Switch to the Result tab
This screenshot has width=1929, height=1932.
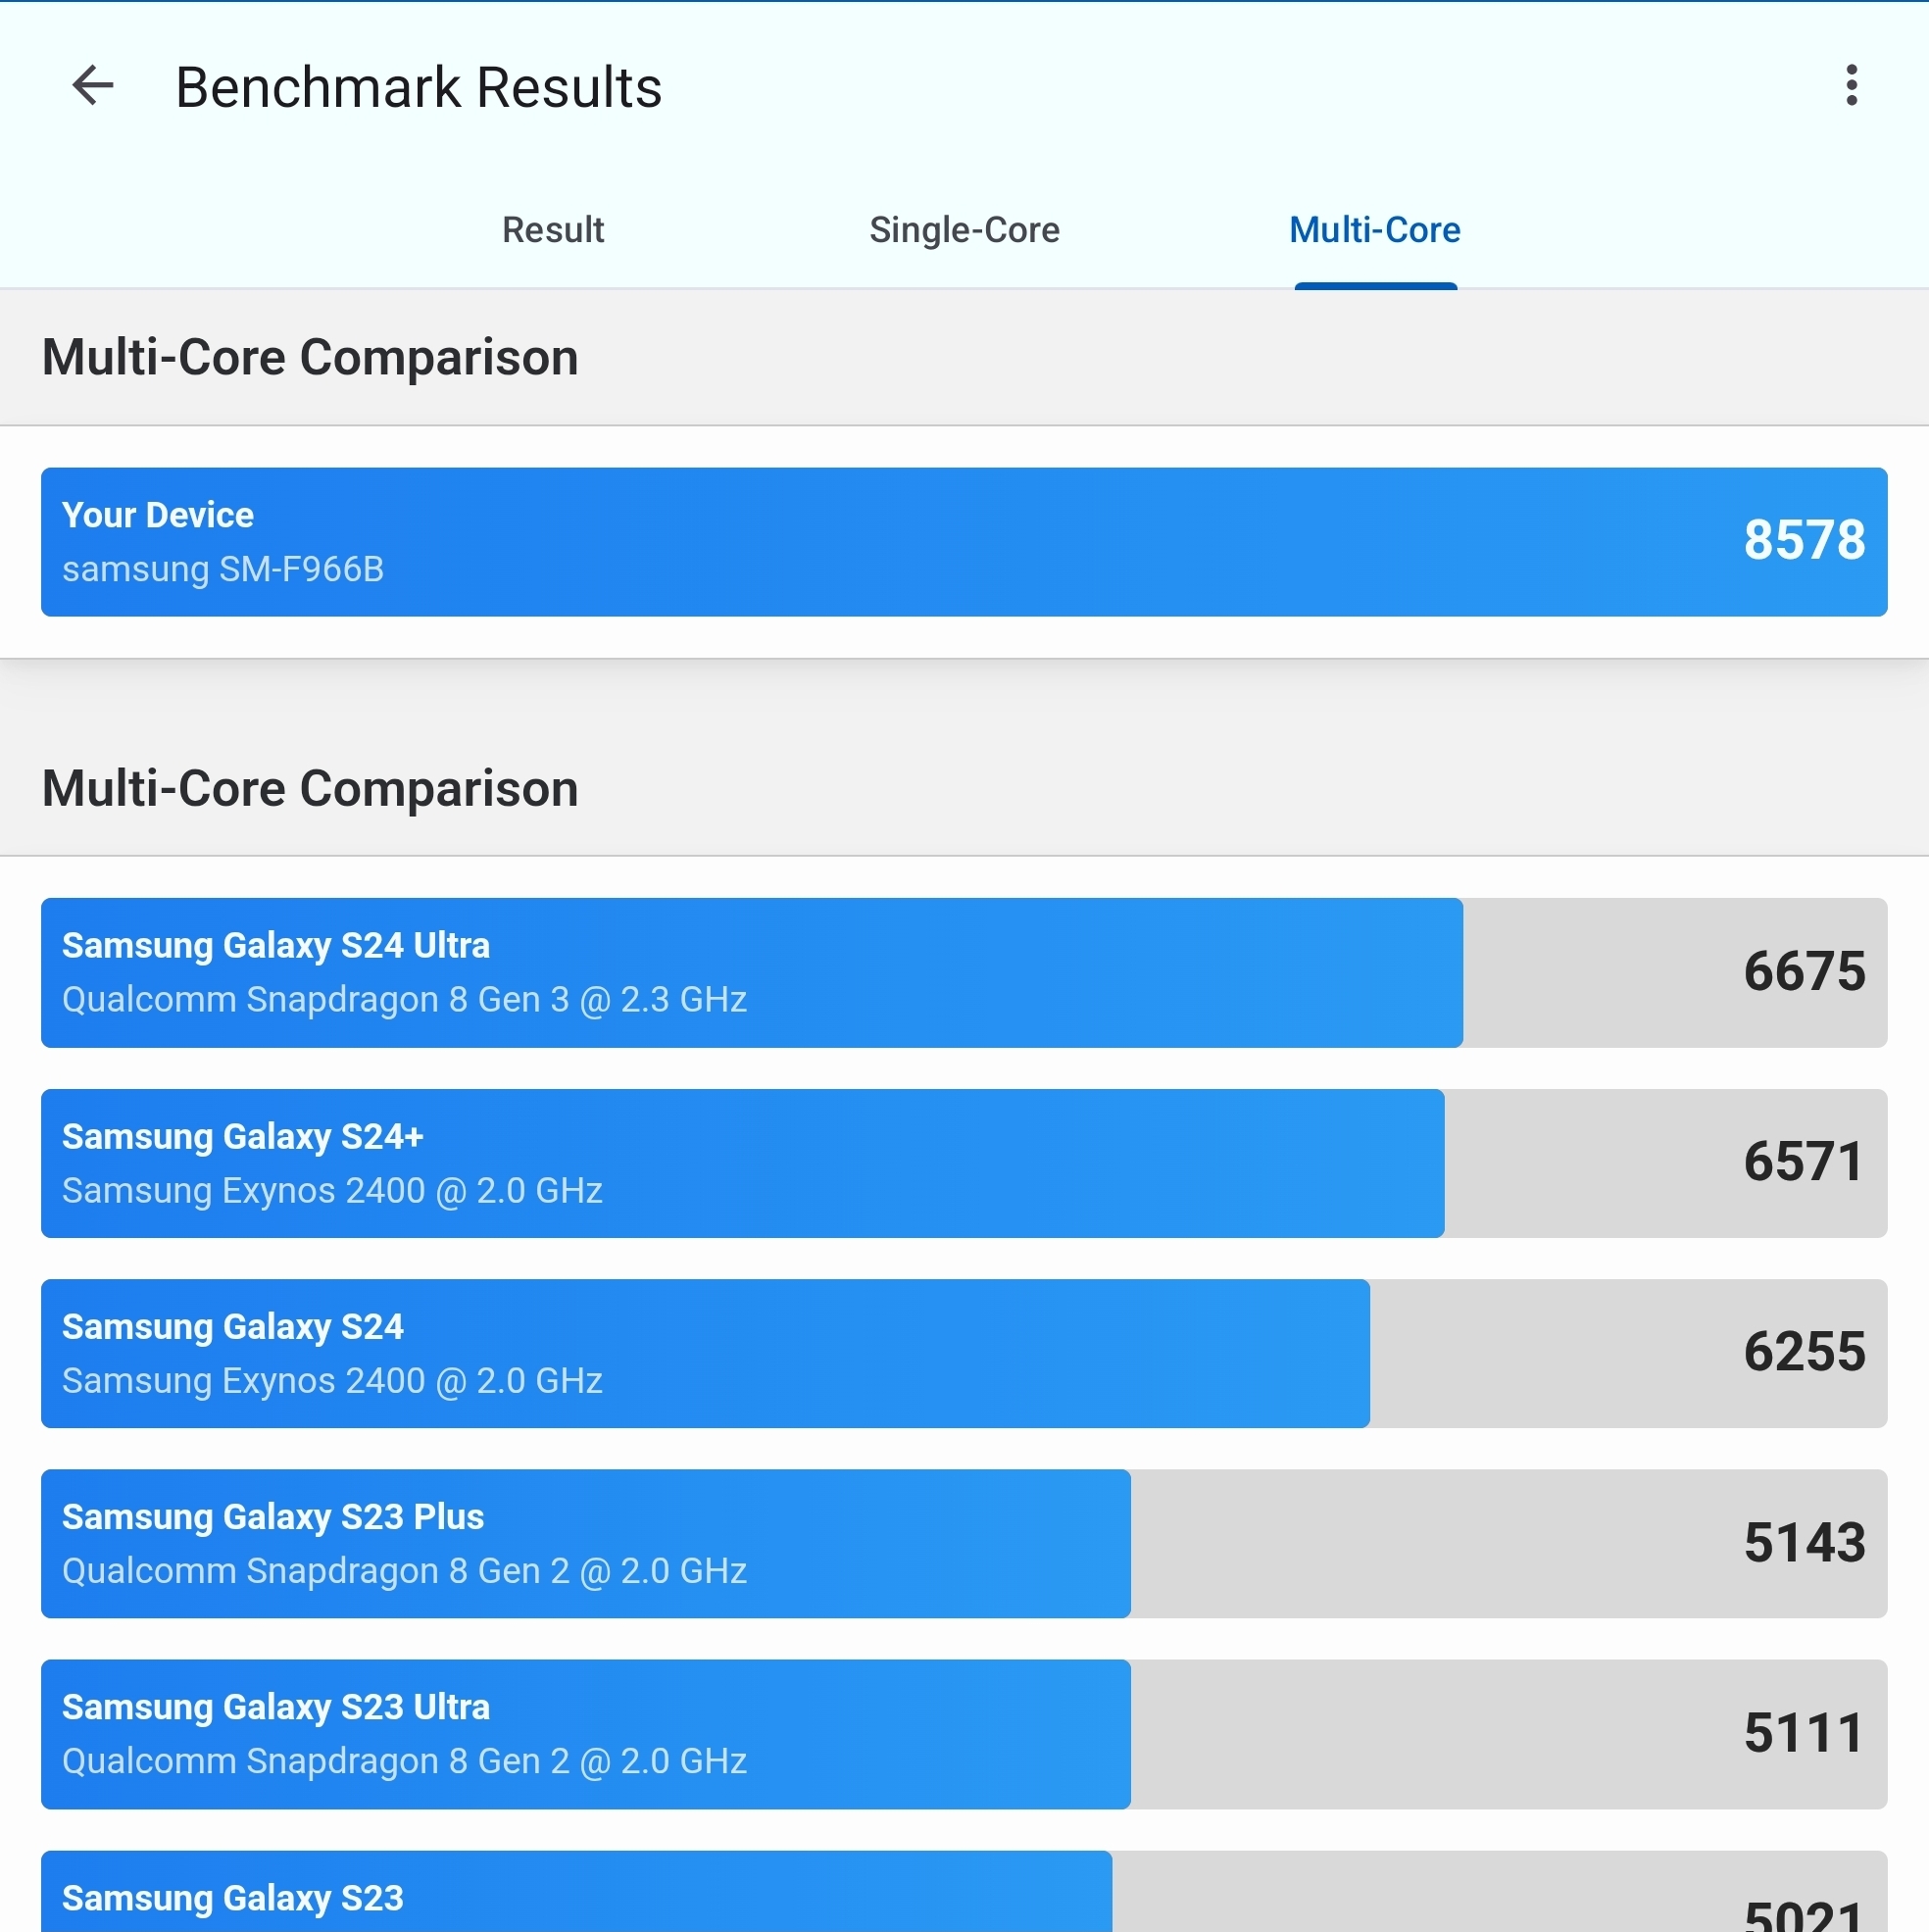[552, 230]
